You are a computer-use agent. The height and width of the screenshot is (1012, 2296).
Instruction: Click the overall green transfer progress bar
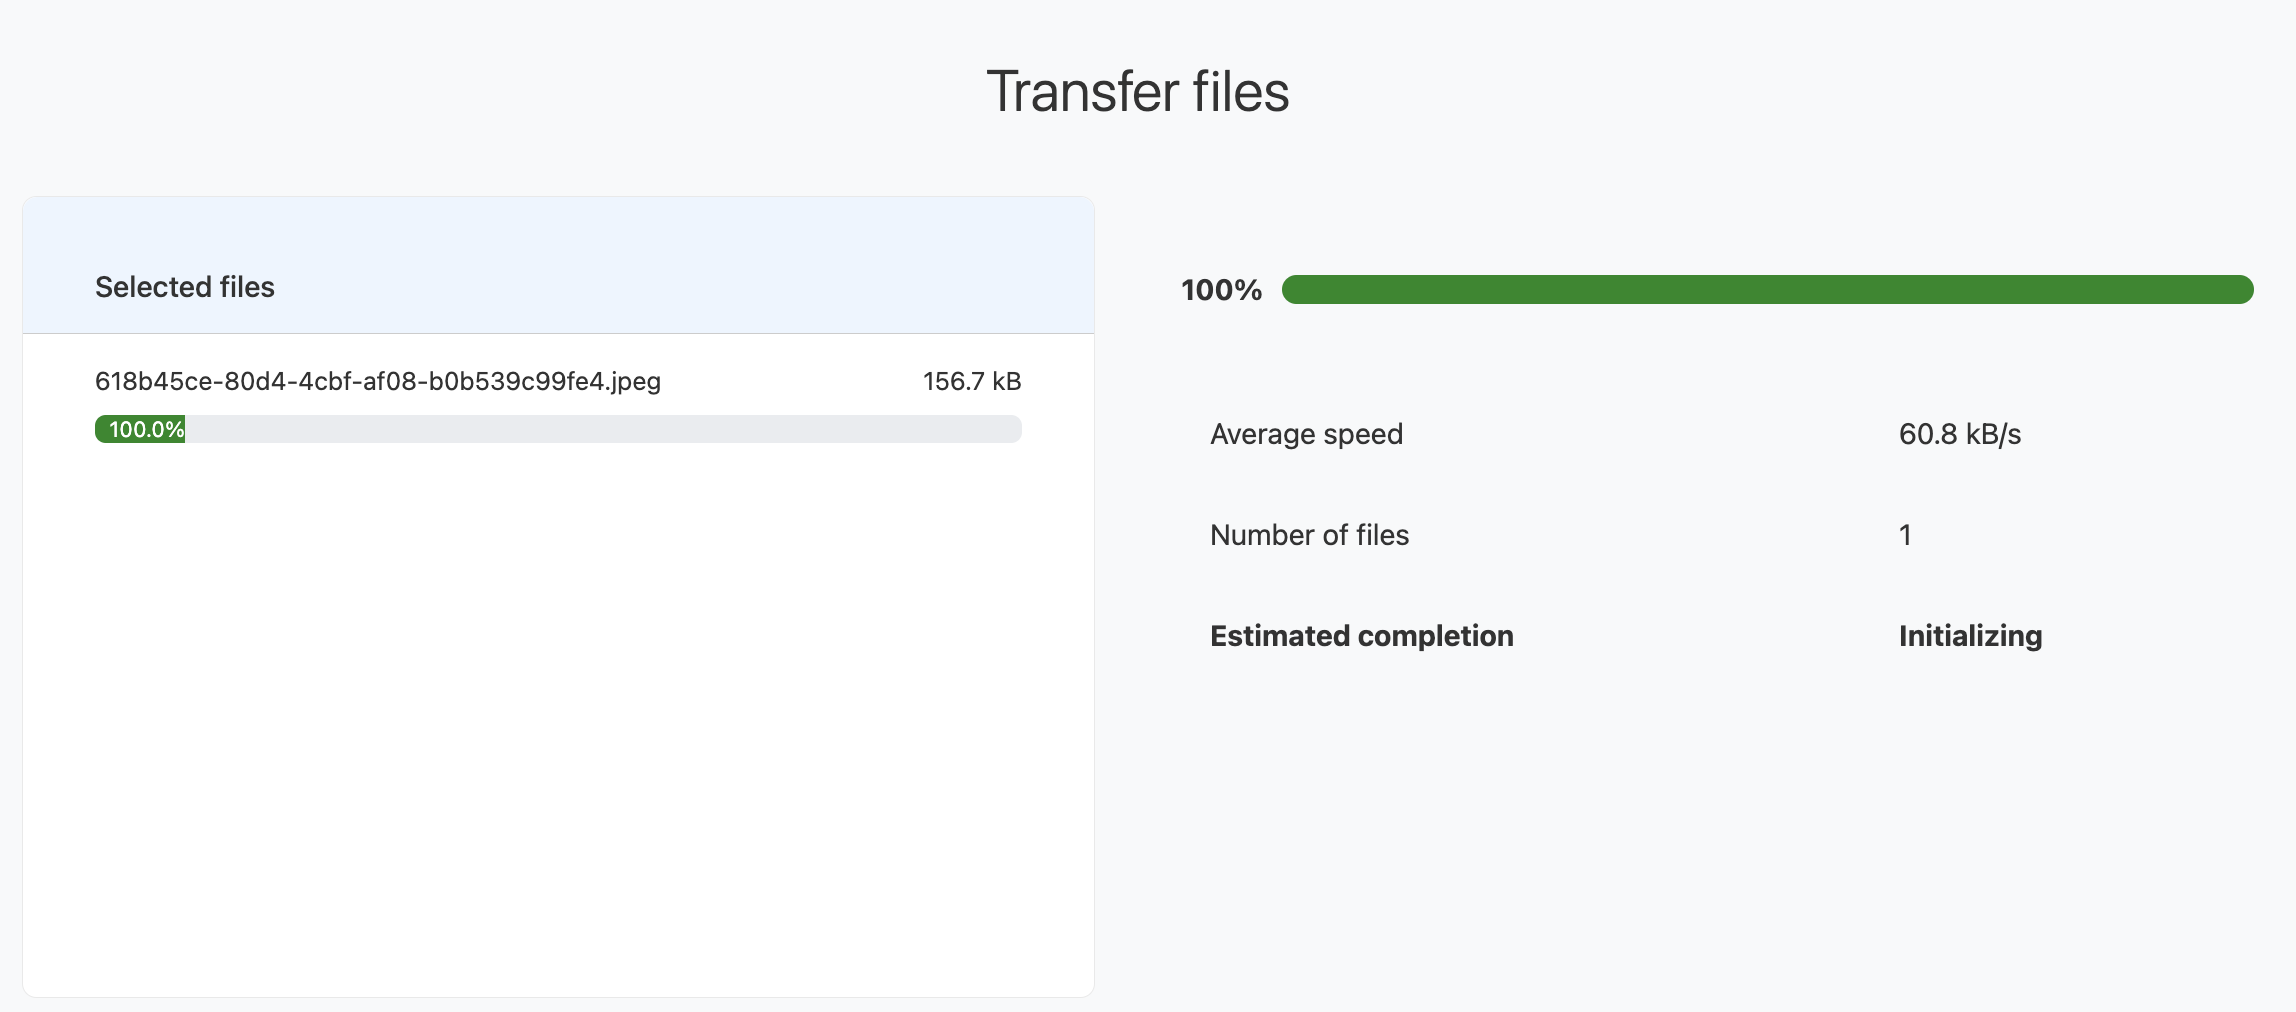pos(1767,289)
